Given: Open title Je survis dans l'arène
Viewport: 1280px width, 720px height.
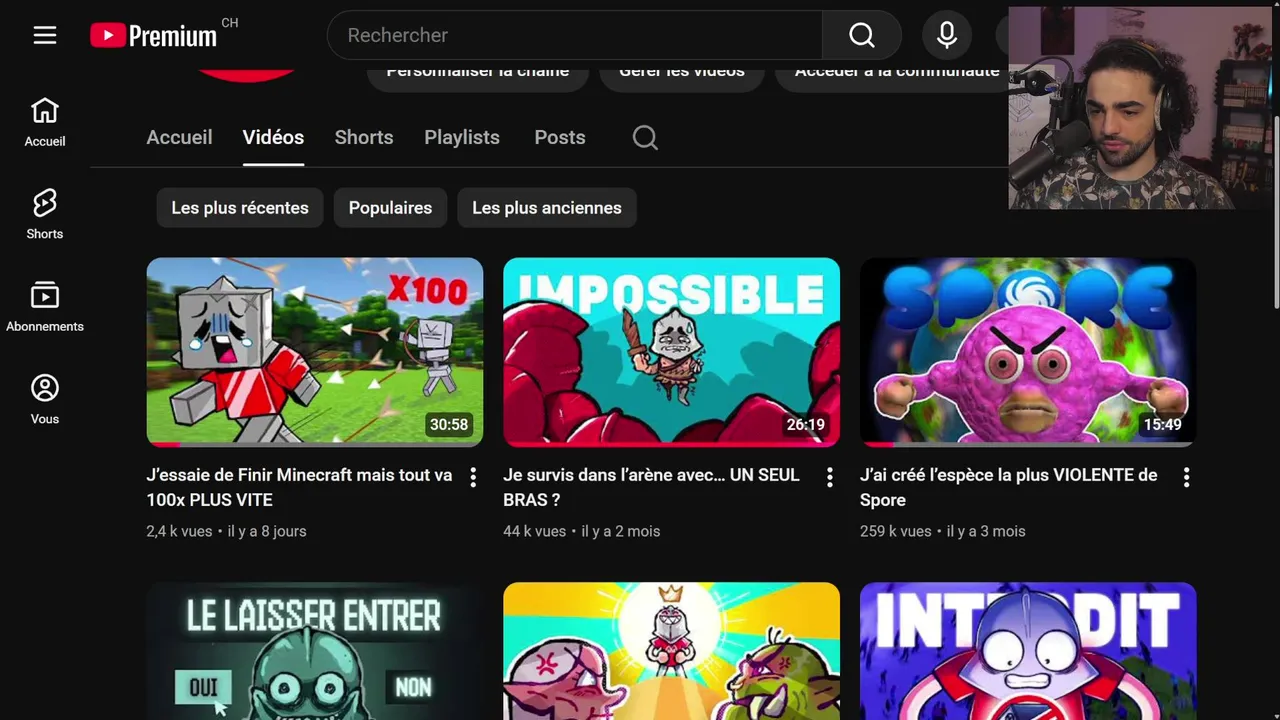Looking at the screenshot, I should pos(651,487).
